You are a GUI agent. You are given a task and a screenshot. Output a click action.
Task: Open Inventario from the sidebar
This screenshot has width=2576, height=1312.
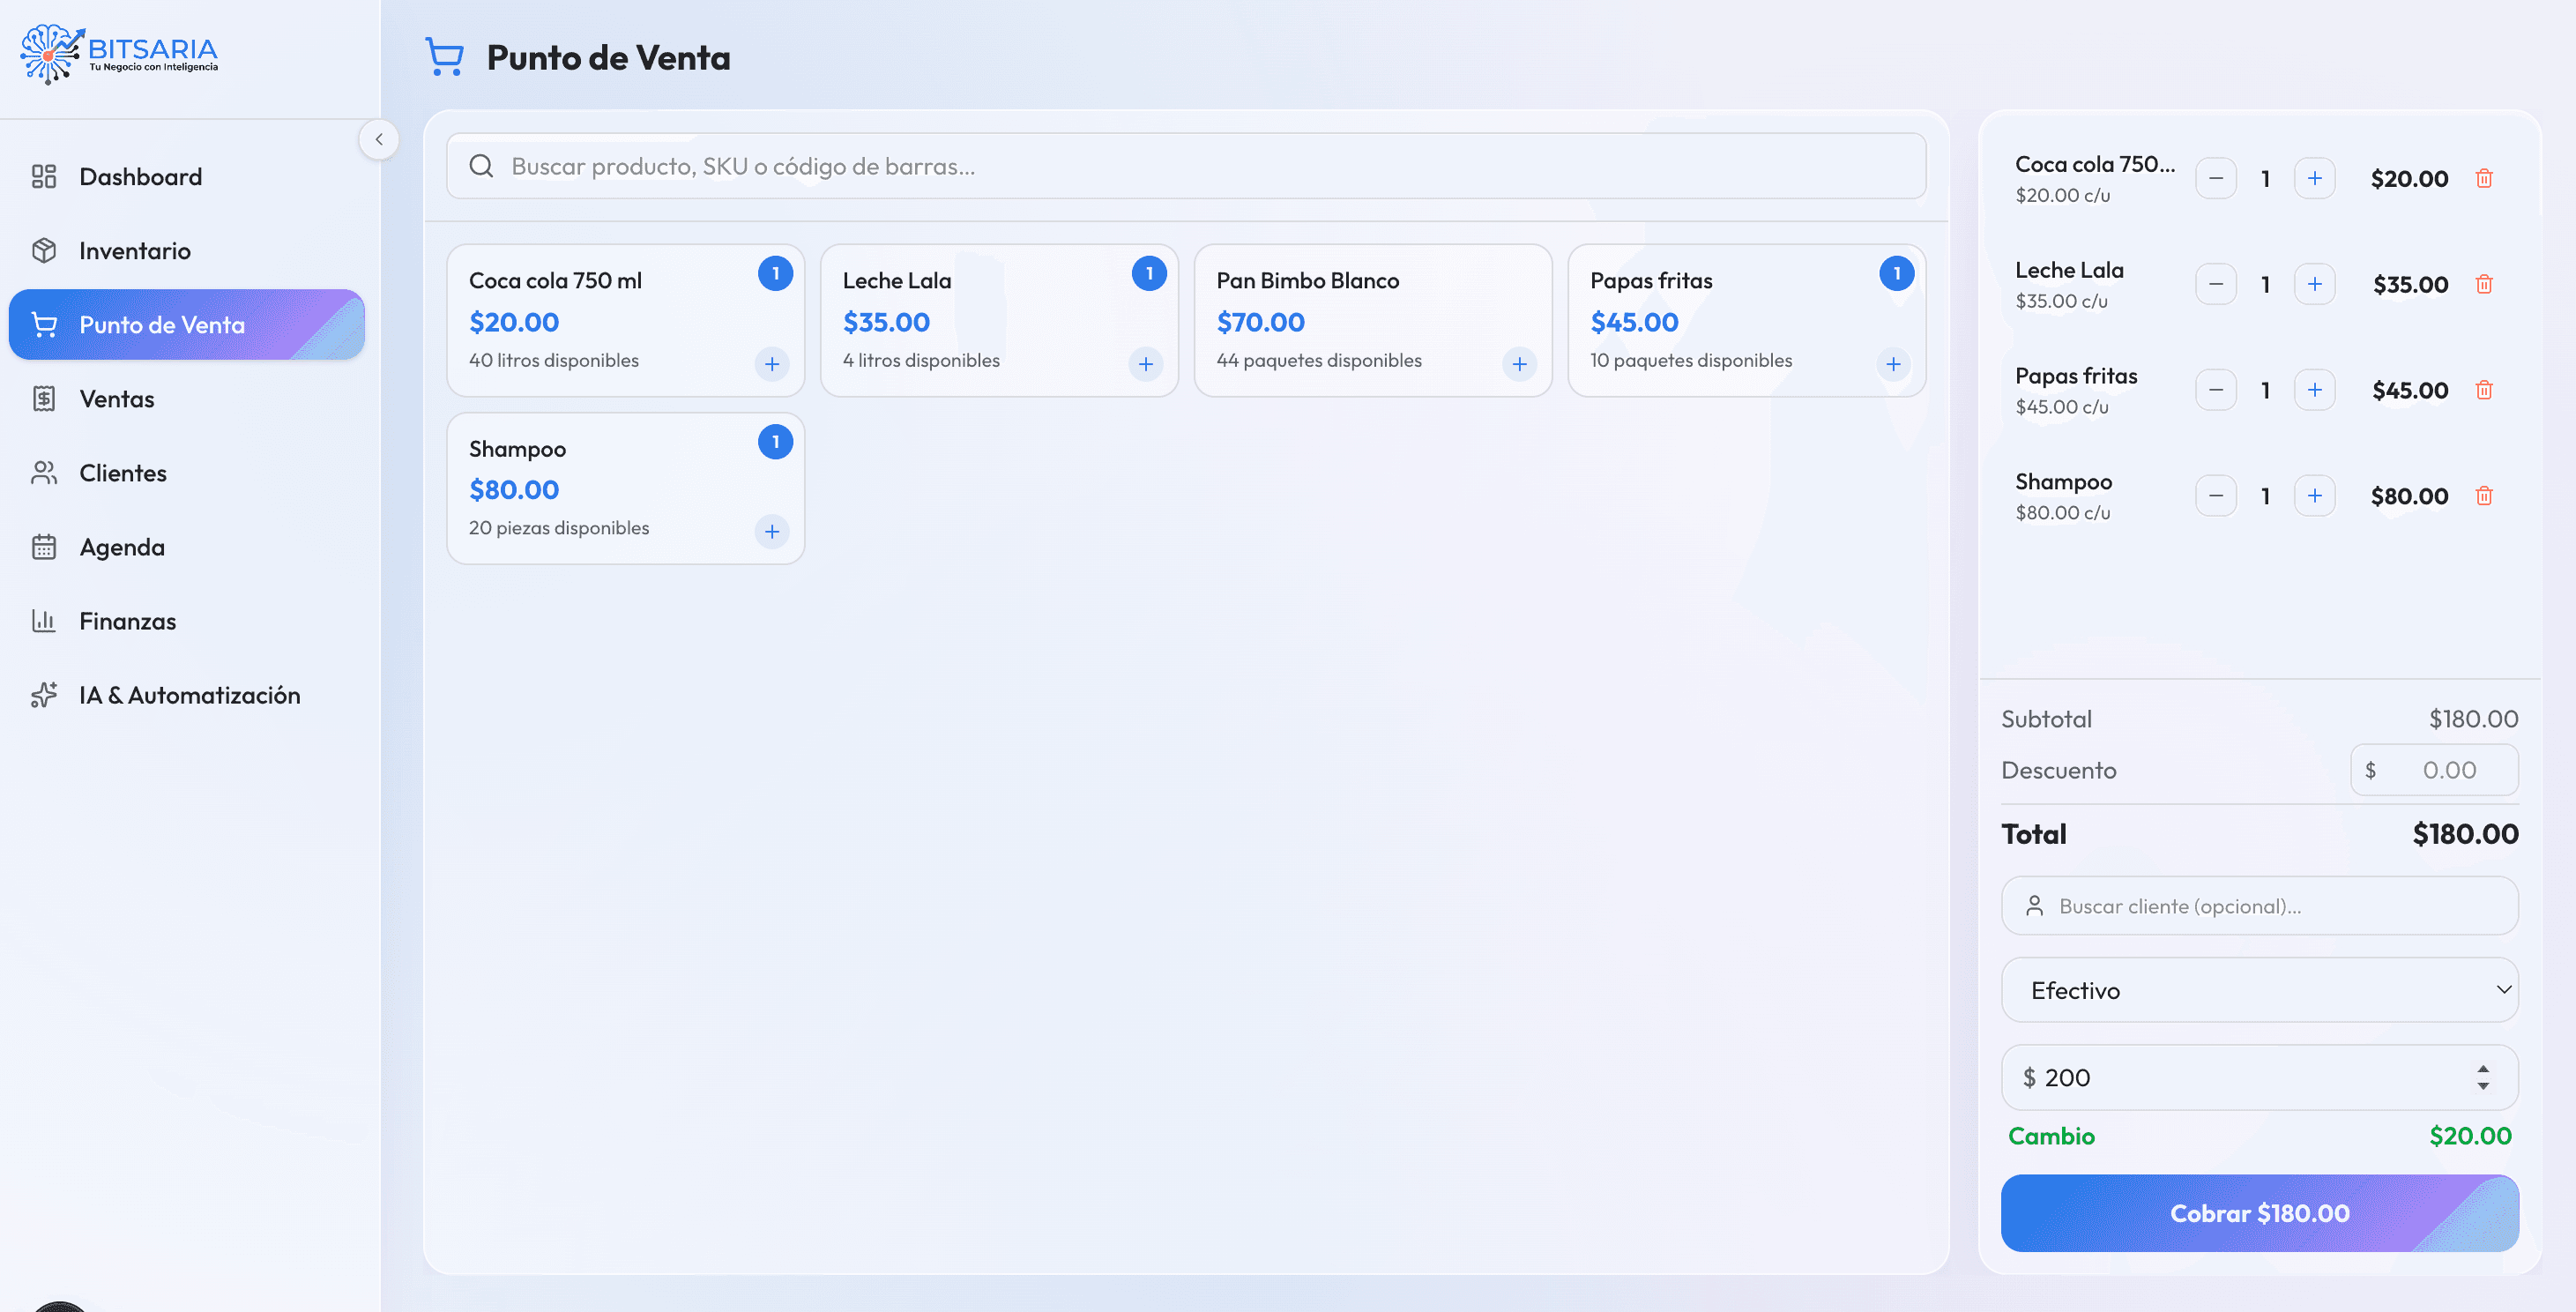(134, 251)
